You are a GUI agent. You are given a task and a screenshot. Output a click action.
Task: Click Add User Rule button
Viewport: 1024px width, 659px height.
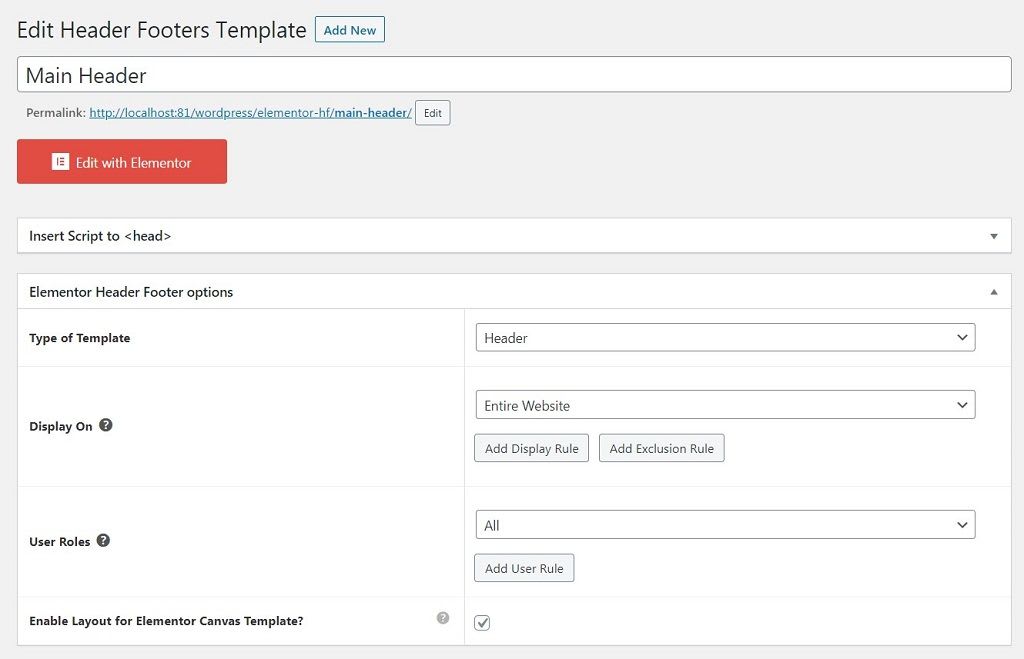click(x=524, y=568)
